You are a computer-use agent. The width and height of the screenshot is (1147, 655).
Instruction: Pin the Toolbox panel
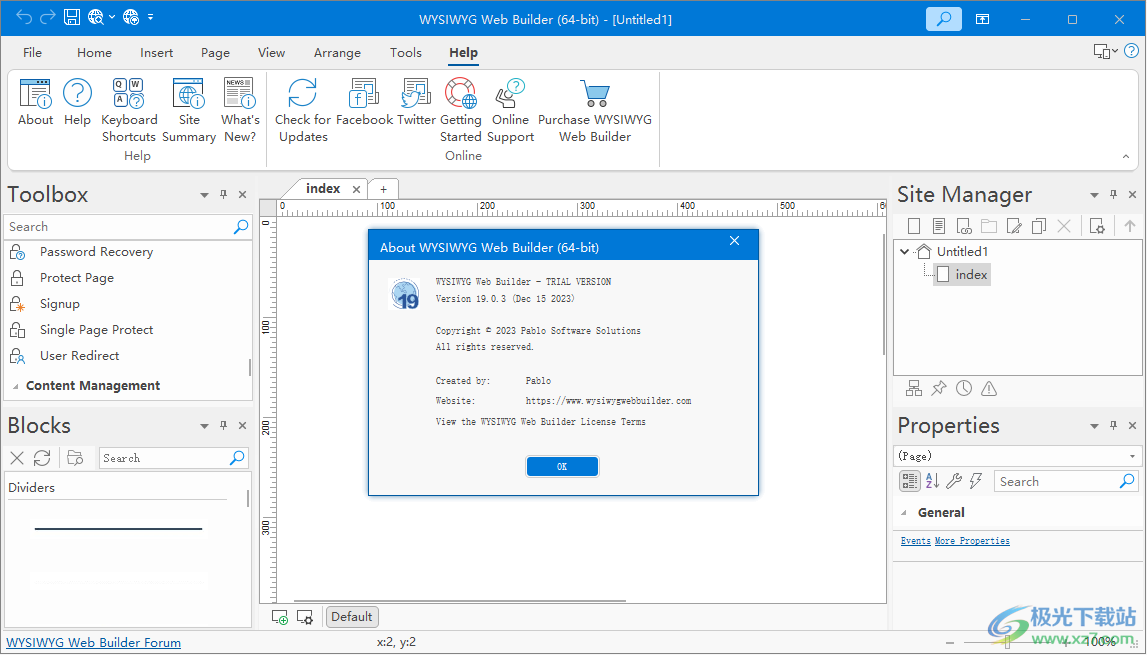click(223, 194)
